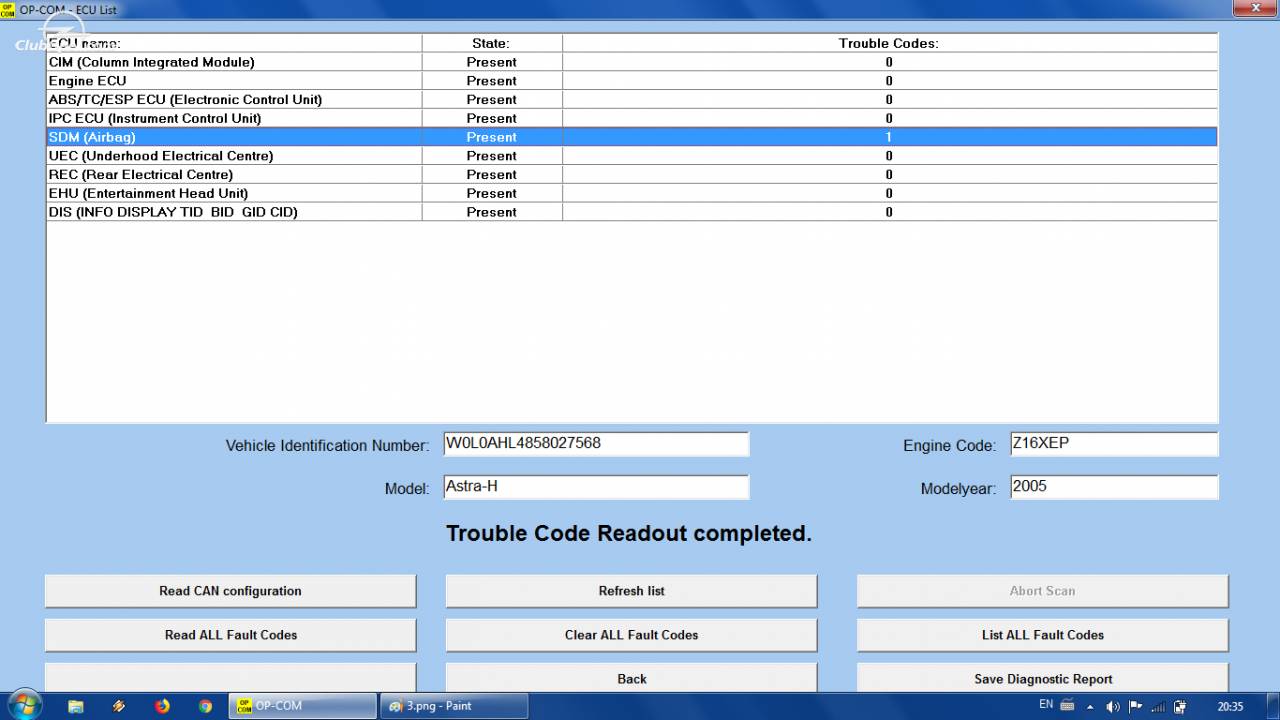This screenshot has width=1280, height=720.
Task: Open the network signal tray icon
Action: coord(1158,707)
